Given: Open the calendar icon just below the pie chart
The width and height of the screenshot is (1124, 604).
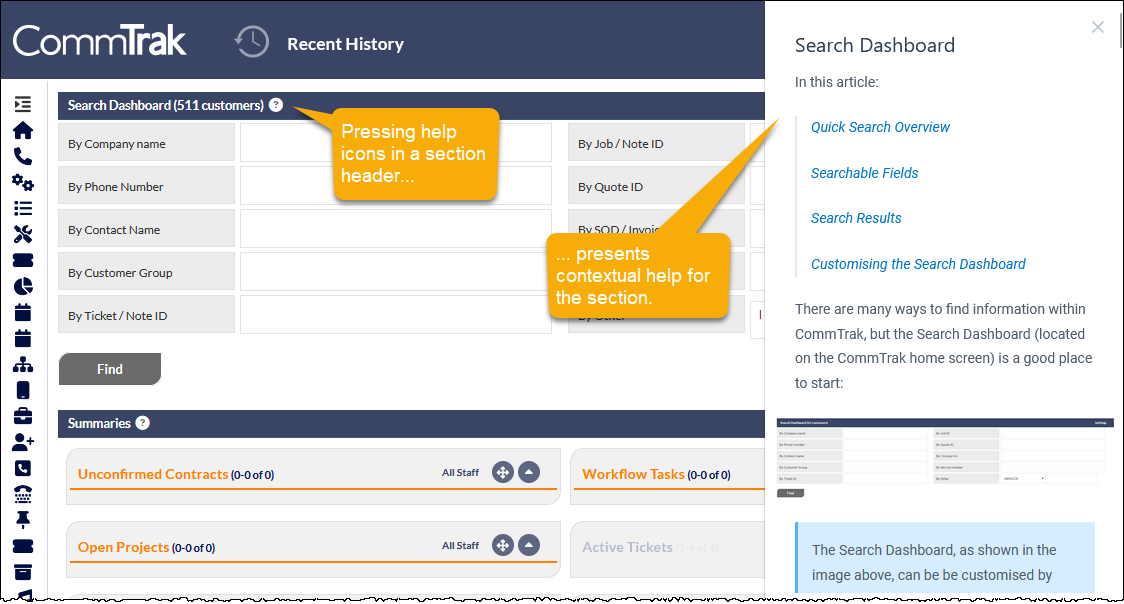Looking at the screenshot, I should coord(23,312).
